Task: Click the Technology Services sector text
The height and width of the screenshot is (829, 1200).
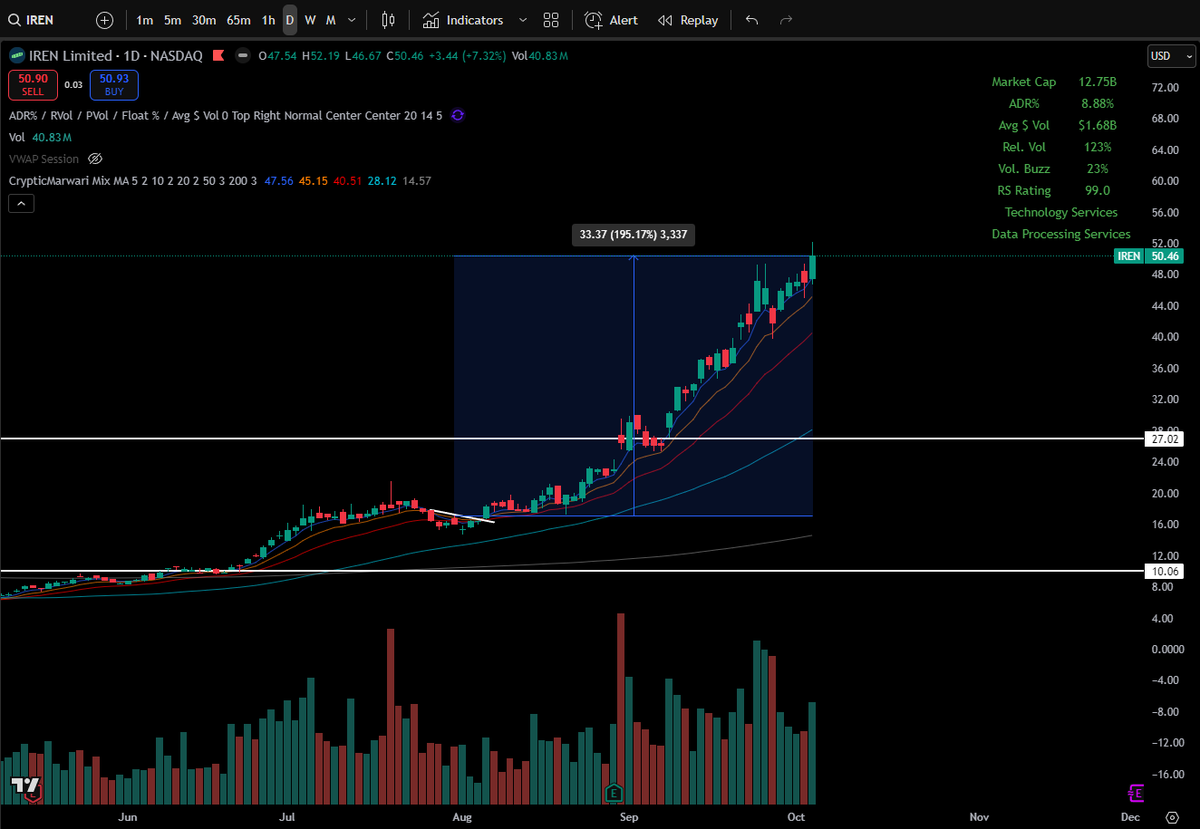Action: pos(1061,212)
